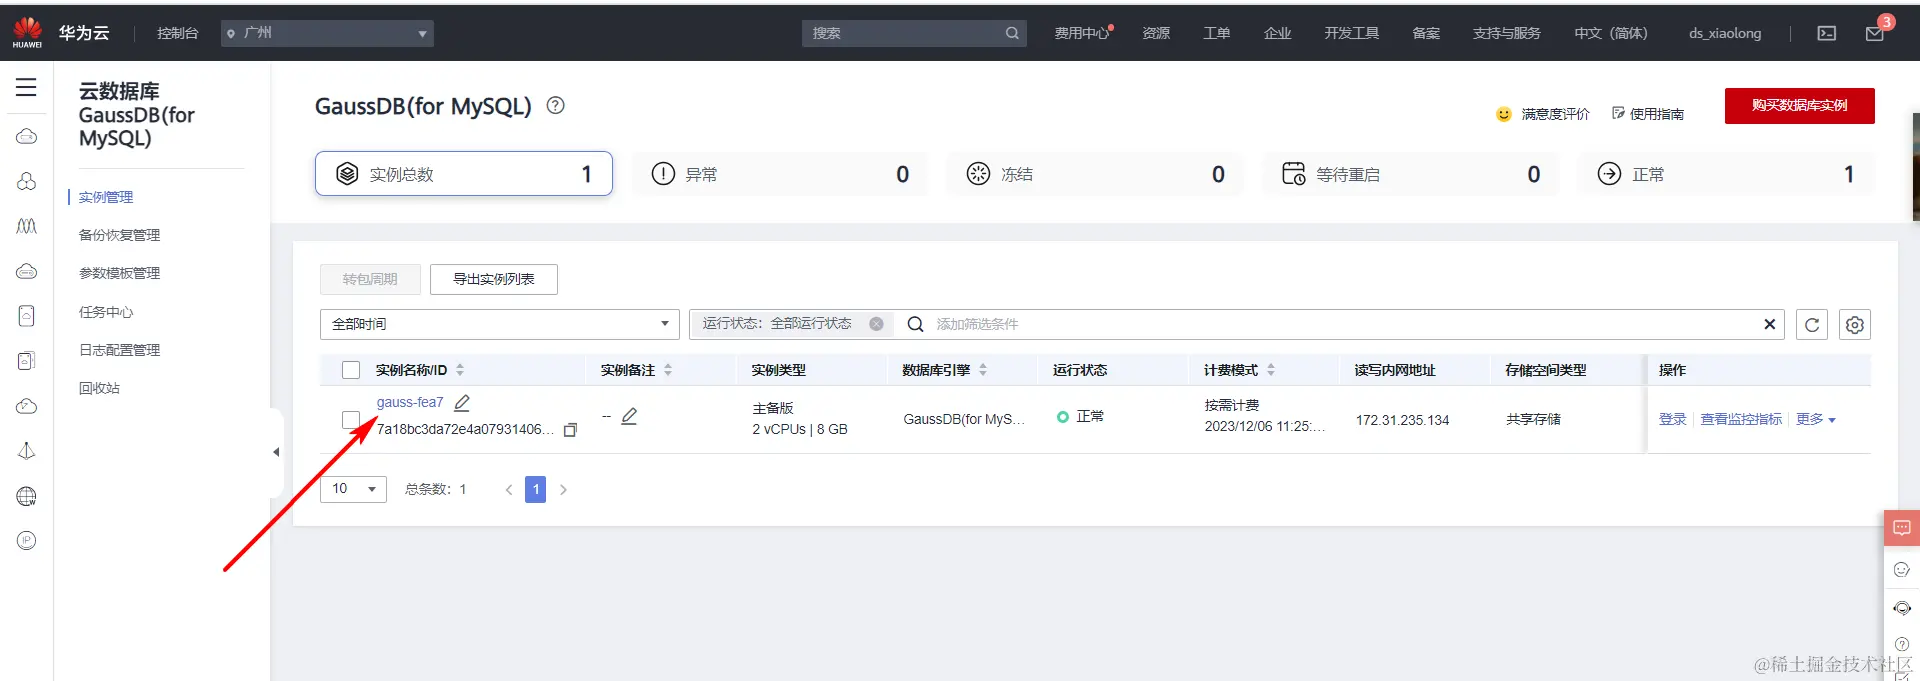
Task: Open the messages mail icon
Action: tap(1875, 33)
